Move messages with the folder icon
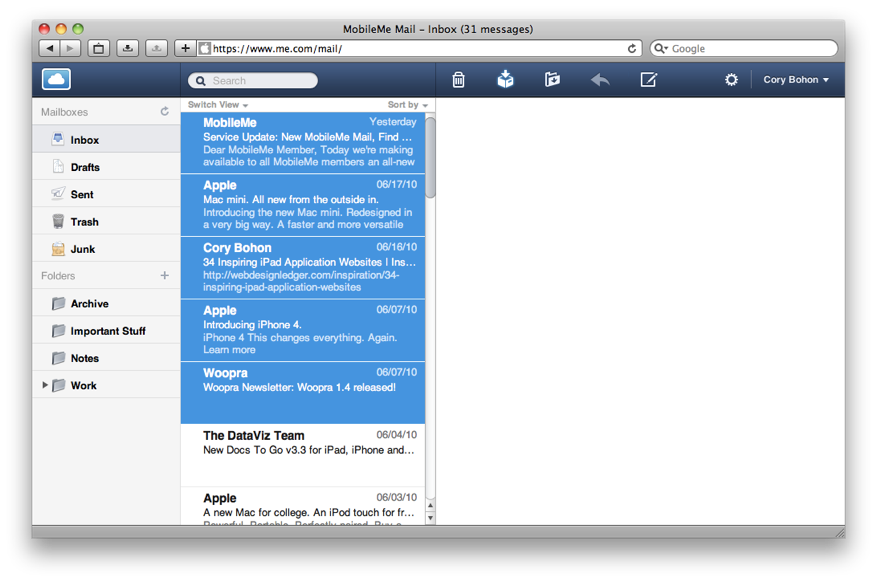The width and height of the screenshot is (877, 582). click(x=553, y=79)
